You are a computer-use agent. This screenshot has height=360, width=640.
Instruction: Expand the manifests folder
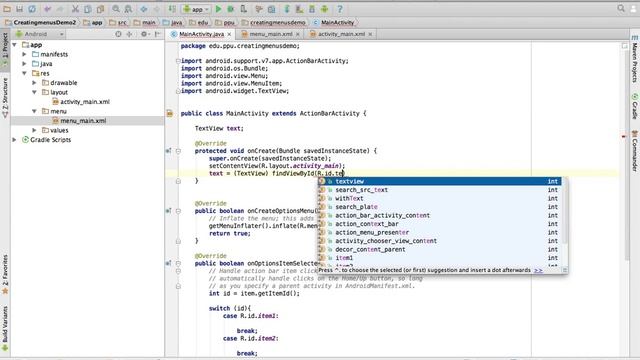pos(24,54)
